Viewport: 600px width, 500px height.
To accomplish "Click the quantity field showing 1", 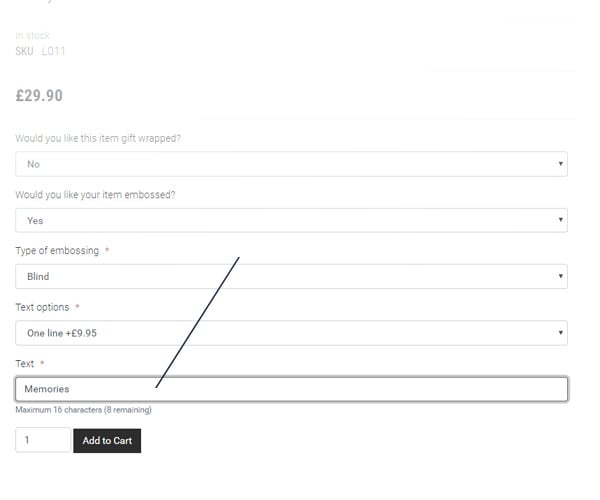I will click(43, 440).
